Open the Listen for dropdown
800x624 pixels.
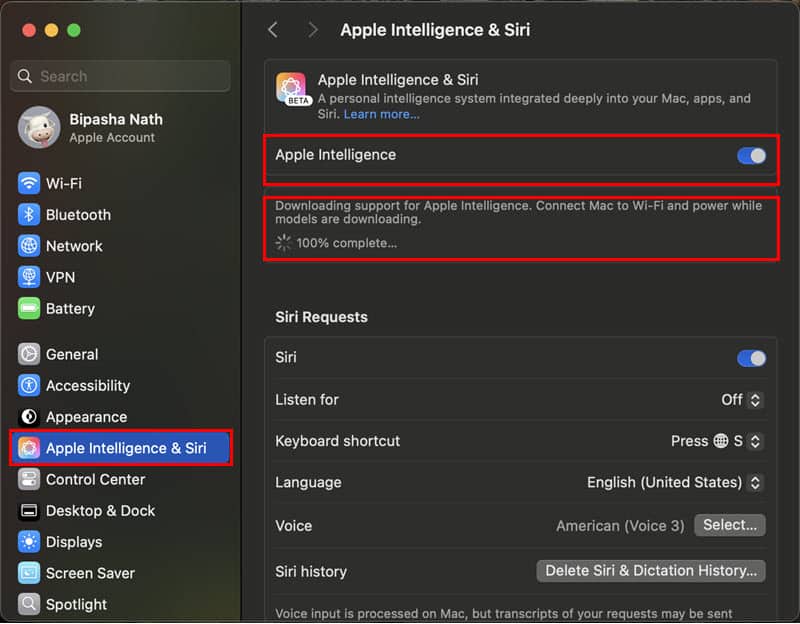pyautogui.click(x=743, y=400)
